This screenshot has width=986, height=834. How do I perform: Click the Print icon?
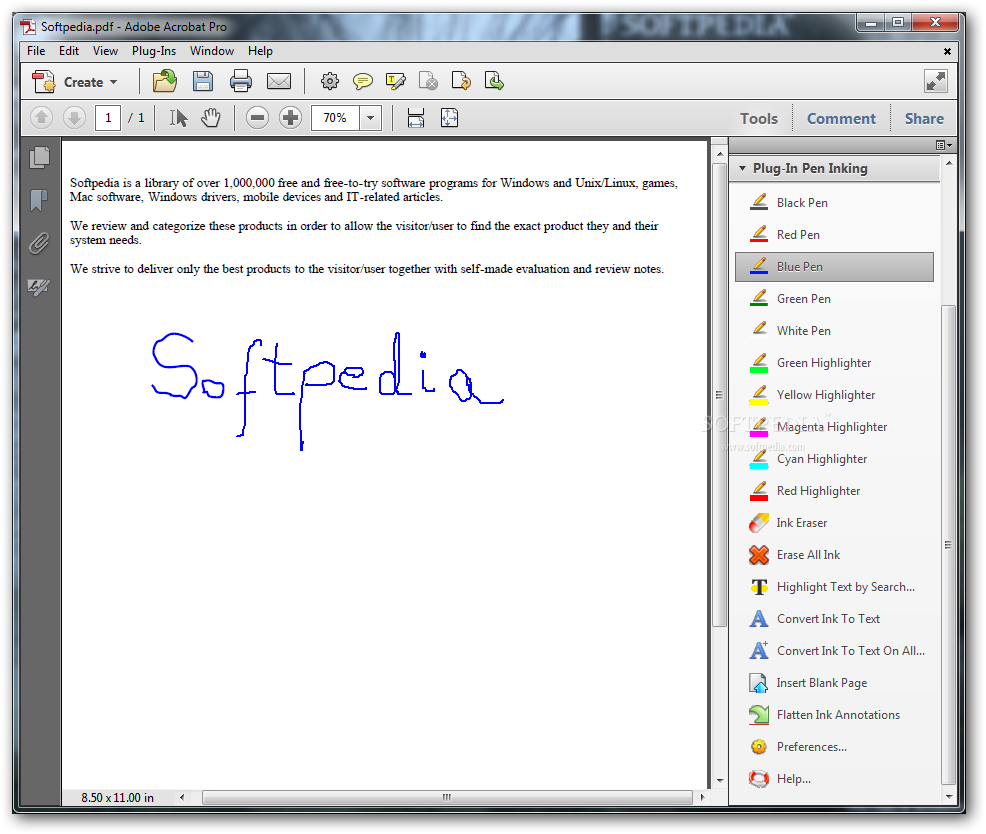pyautogui.click(x=241, y=81)
